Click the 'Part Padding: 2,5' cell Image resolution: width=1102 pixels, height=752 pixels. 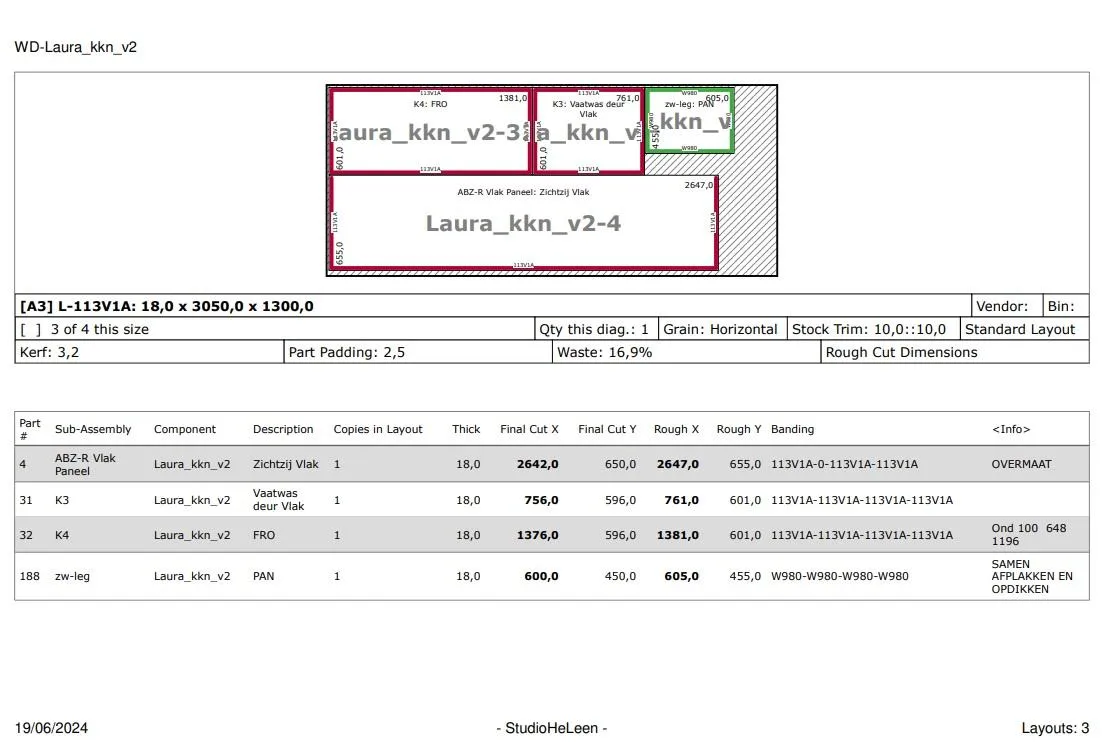pos(418,353)
